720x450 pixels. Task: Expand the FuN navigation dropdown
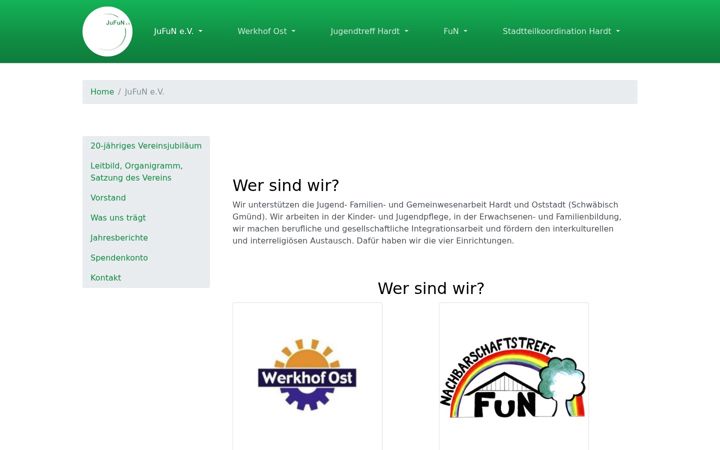coord(455,31)
